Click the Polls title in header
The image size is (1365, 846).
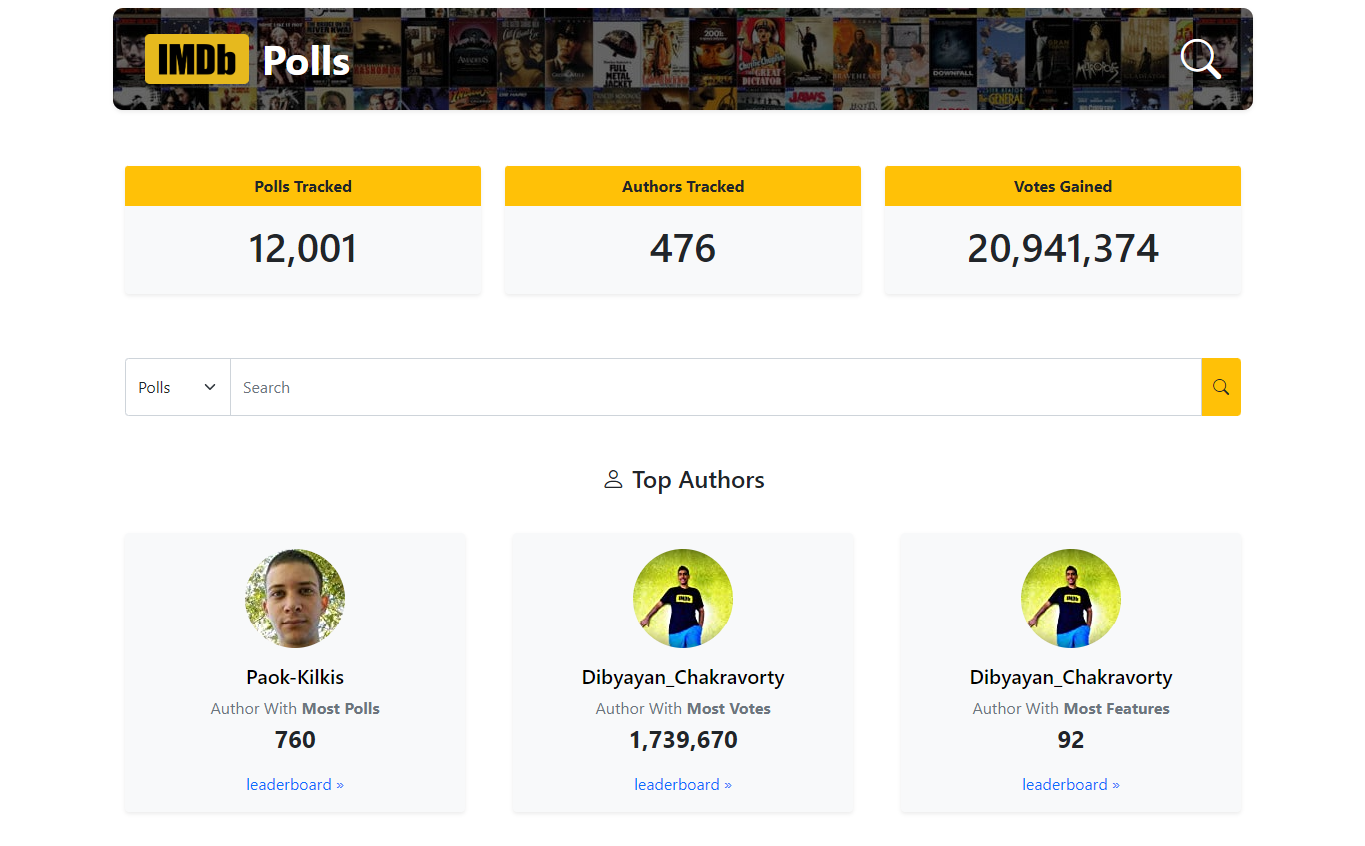306,61
